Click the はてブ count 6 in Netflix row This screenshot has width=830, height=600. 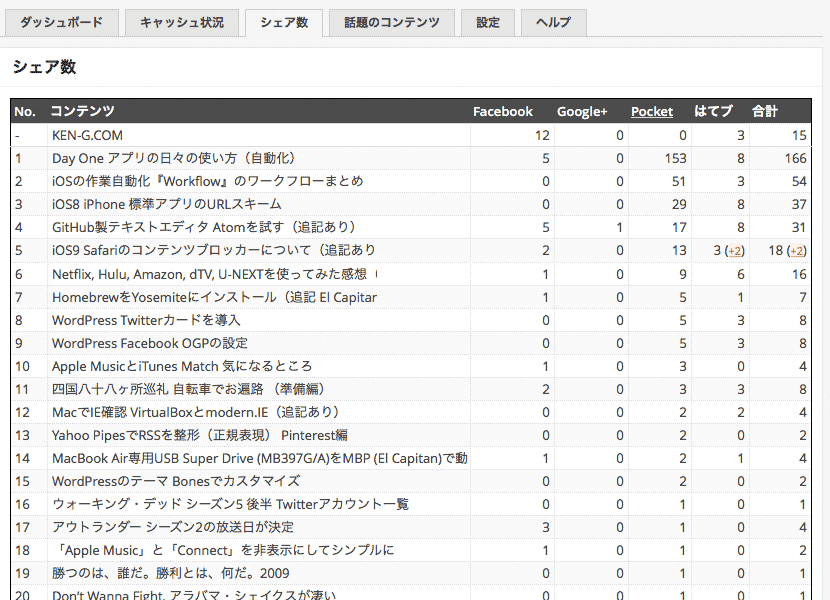(x=741, y=274)
